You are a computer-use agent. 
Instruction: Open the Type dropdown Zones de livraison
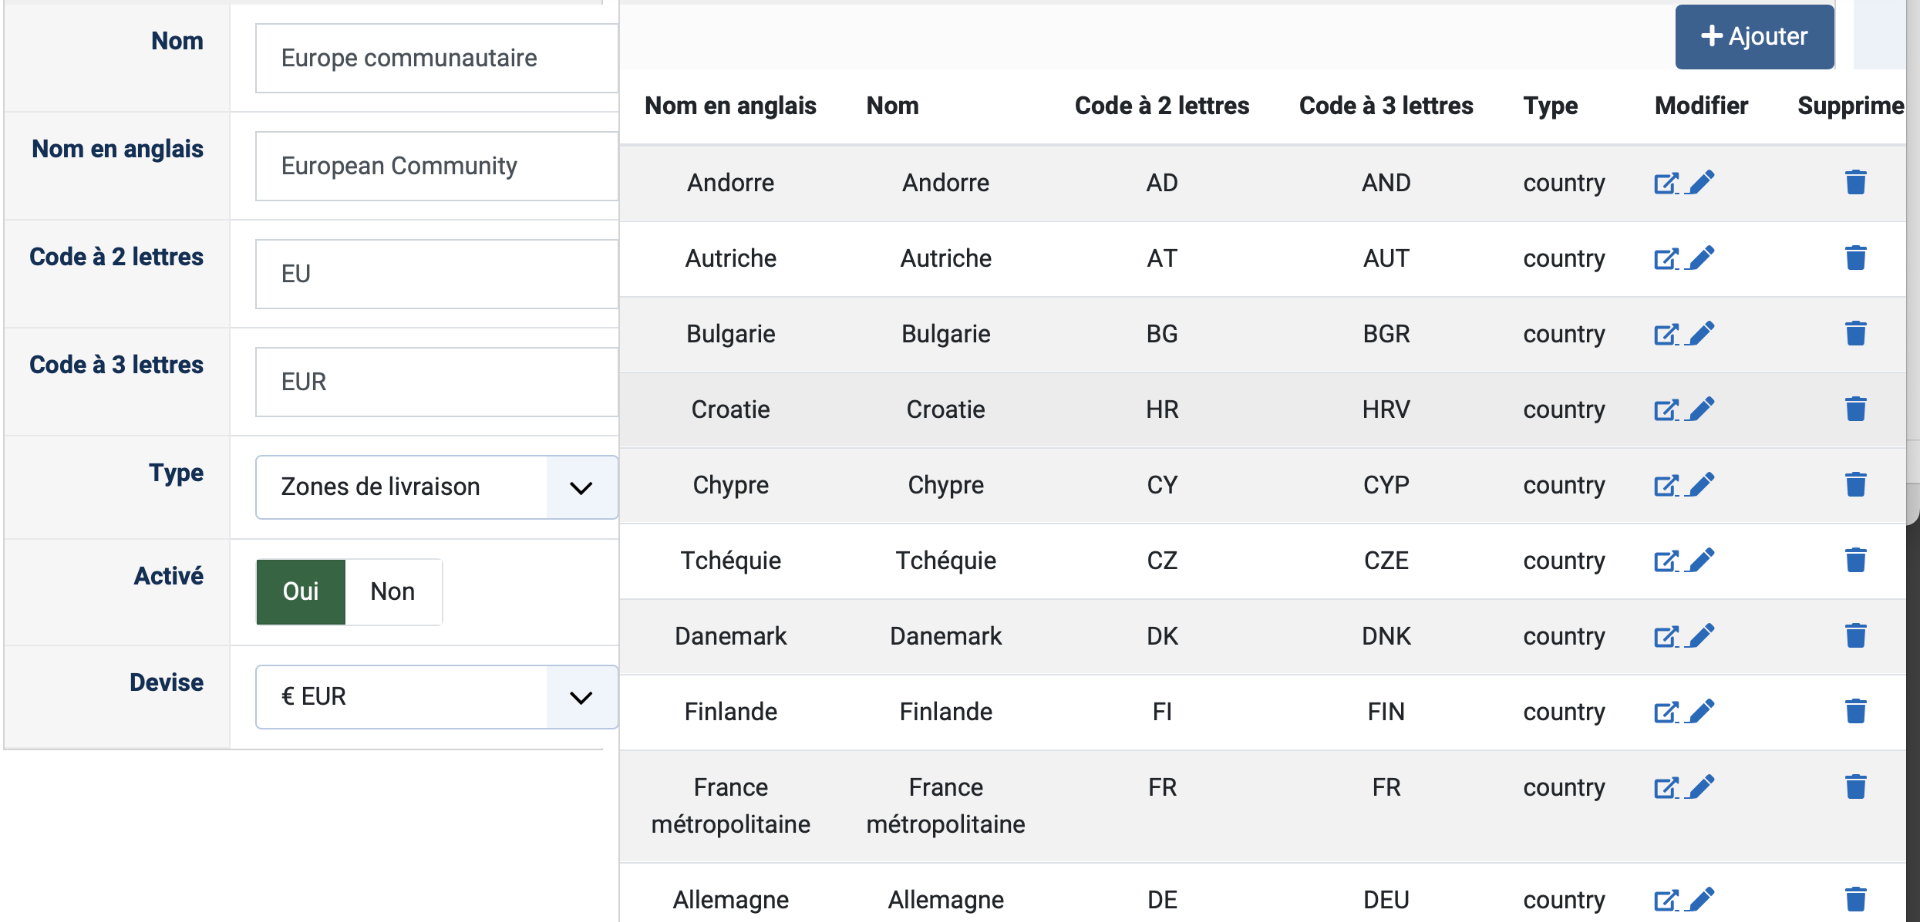pyautogui.click(x=402, y=487)
